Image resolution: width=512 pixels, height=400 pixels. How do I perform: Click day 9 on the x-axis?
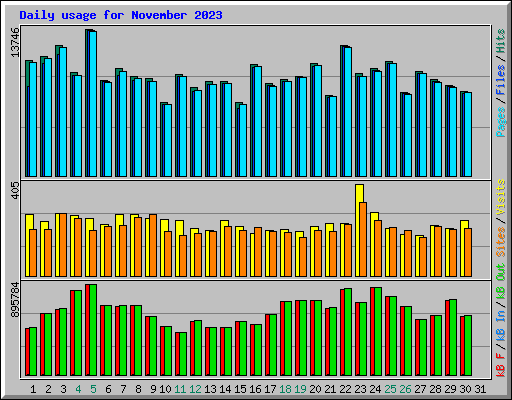click(153, 389)
